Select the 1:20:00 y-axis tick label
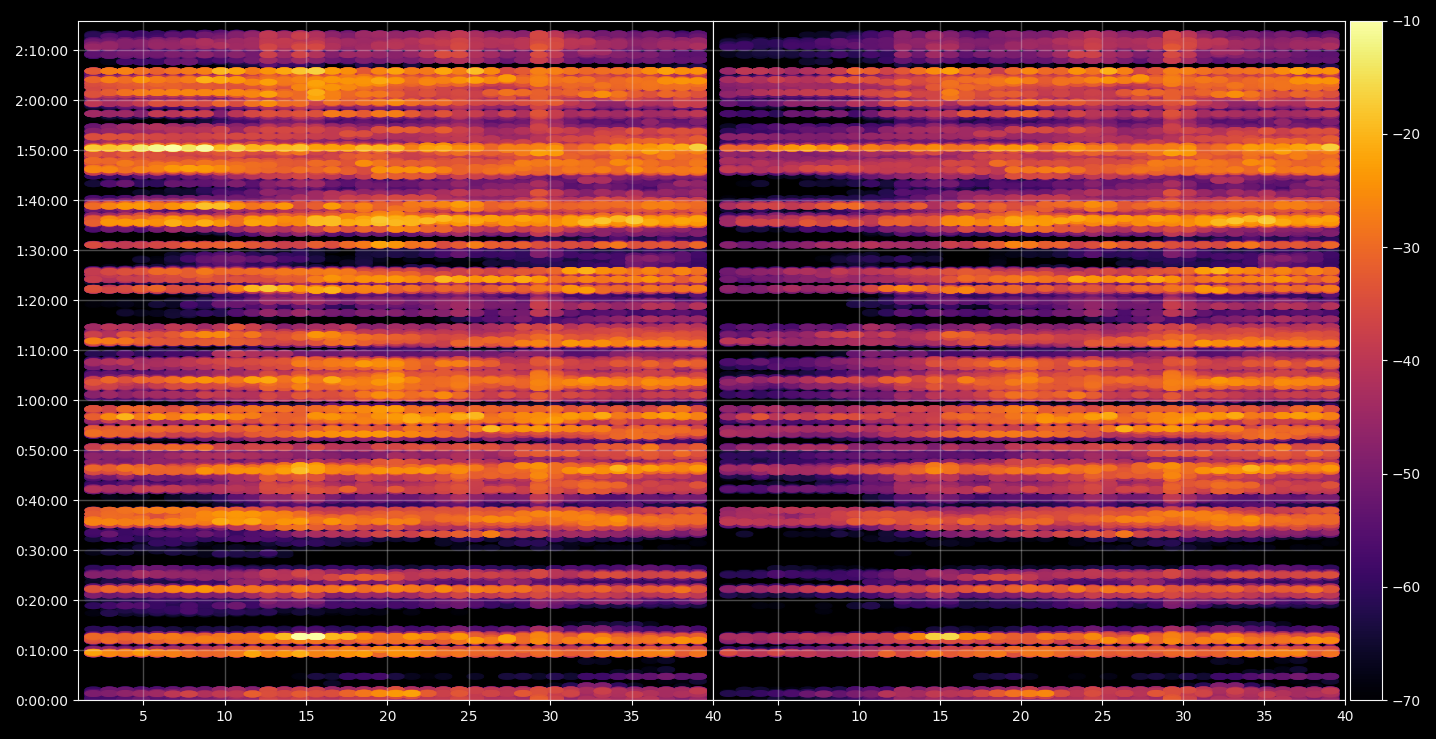 click(42, 300)
